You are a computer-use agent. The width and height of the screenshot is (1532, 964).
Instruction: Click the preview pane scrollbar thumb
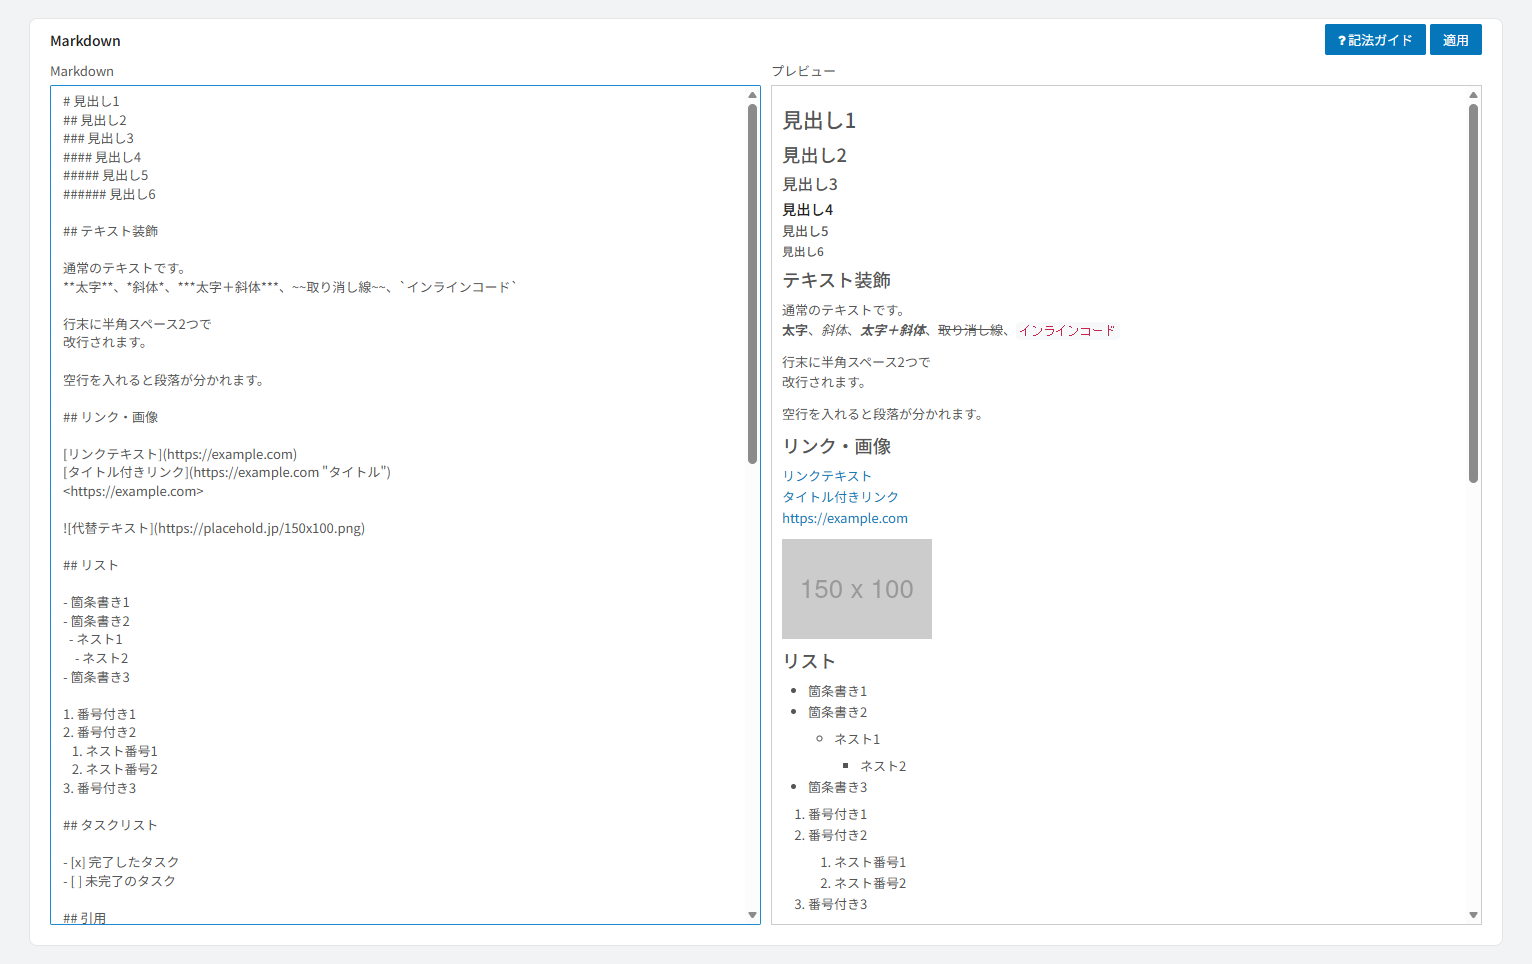tap(1473, 293)
